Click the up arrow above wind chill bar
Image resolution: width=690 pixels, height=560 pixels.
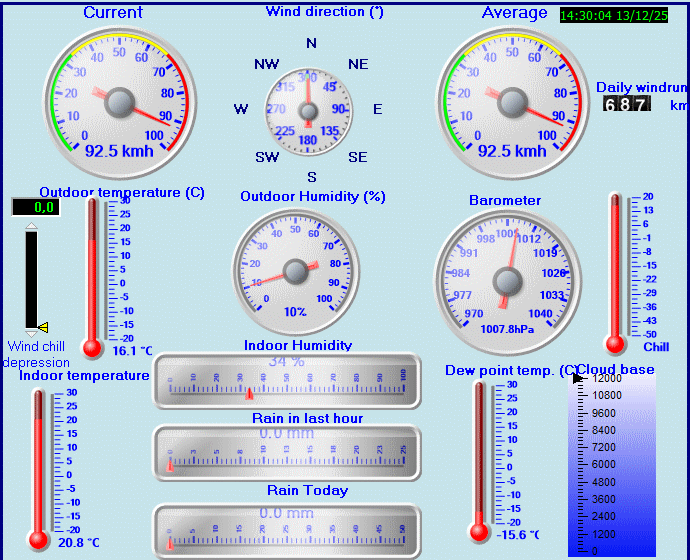point(31,227)
